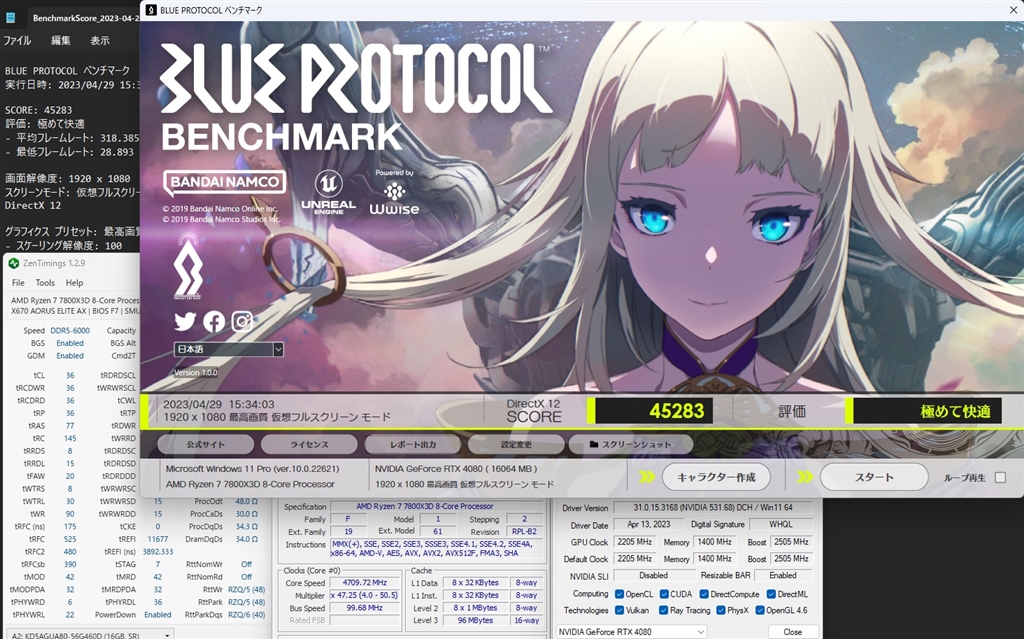Image resolution: width=1024 pixels, height=639 pixels.
Task: Open the ZenTimings File menu
Action: click(18, 283)
